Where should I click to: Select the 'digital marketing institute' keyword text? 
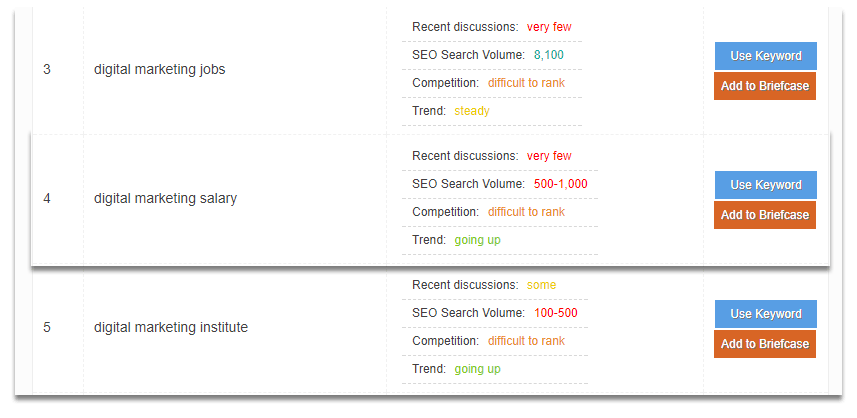(x=171, y=327)
